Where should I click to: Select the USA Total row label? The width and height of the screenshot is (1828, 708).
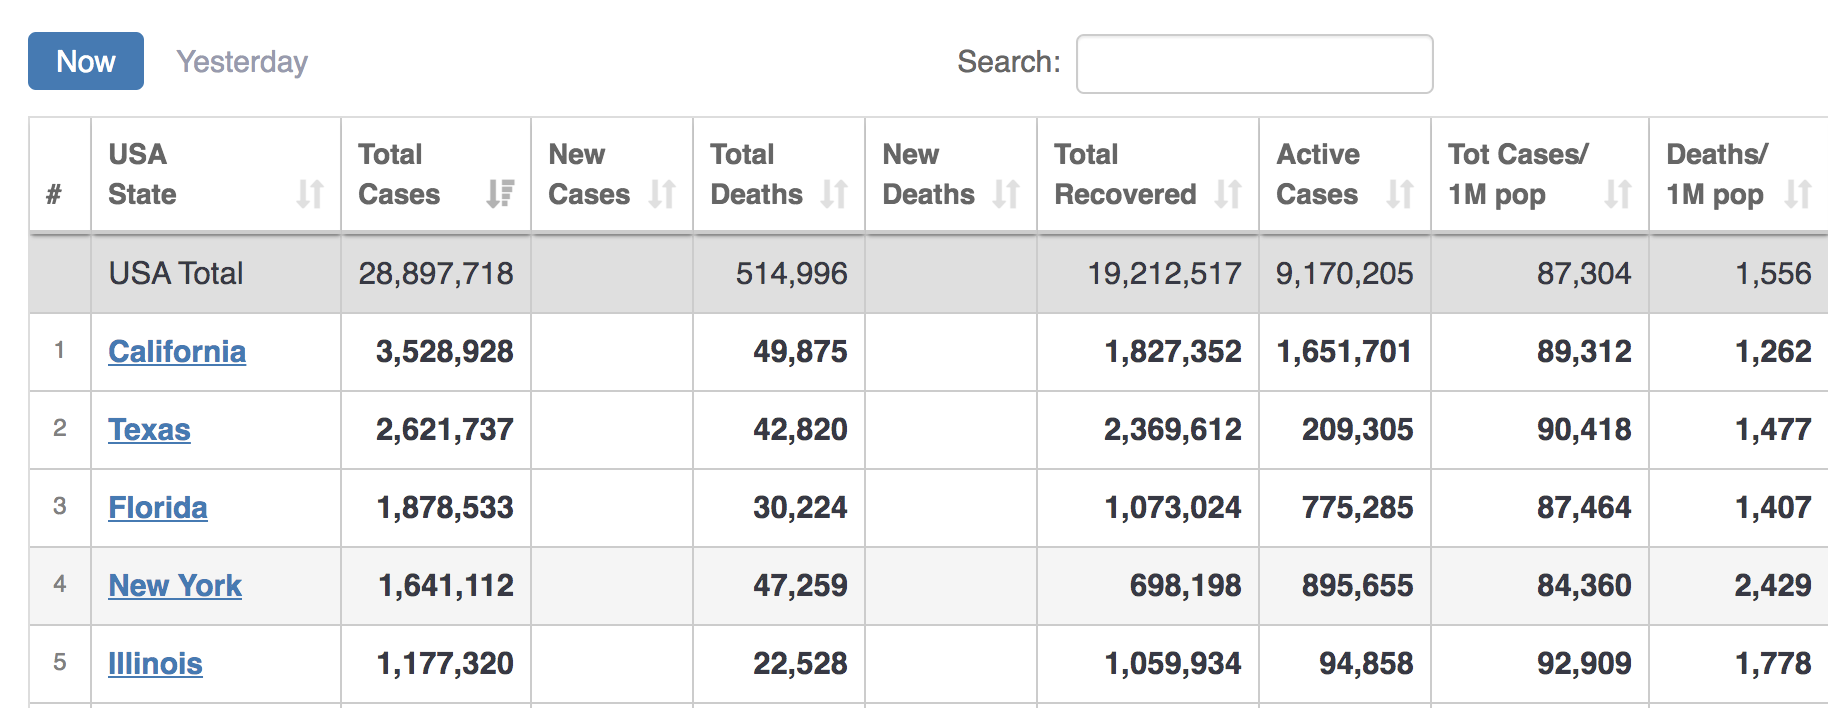point(176,273)
